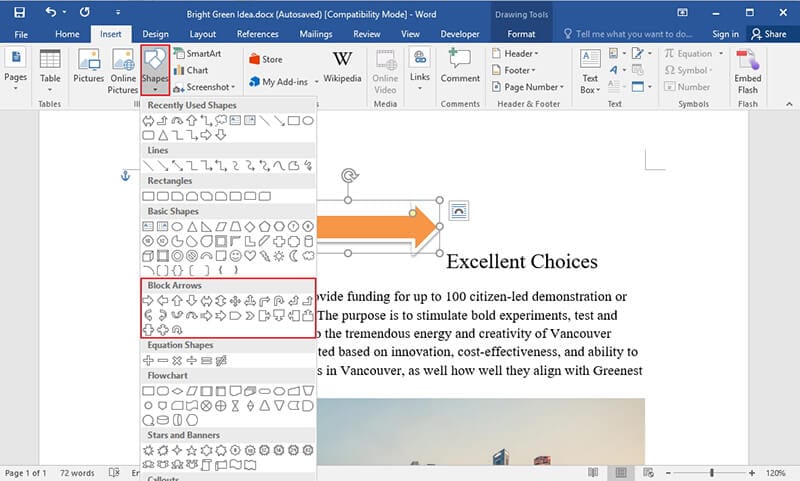This screenshot has height=481, width=800.
Task: Click the zoom slider in status bar
Action: pos(712,472)
